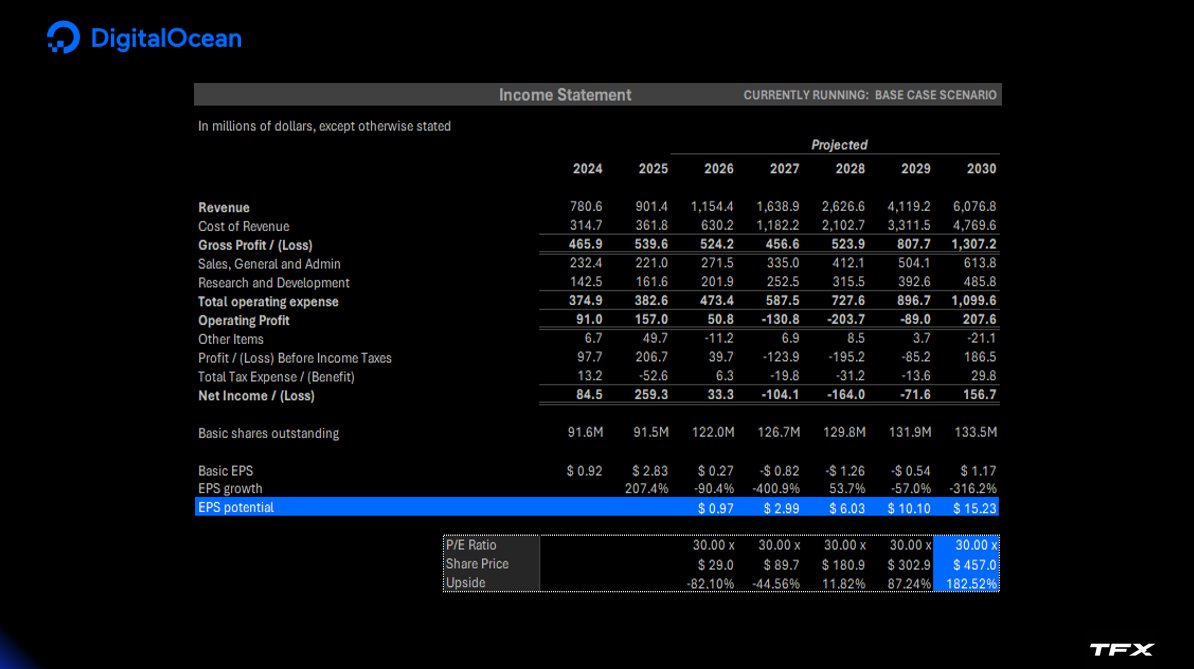Select the 2027 column header
1194x669 pixels.
(x=784, y=169)
